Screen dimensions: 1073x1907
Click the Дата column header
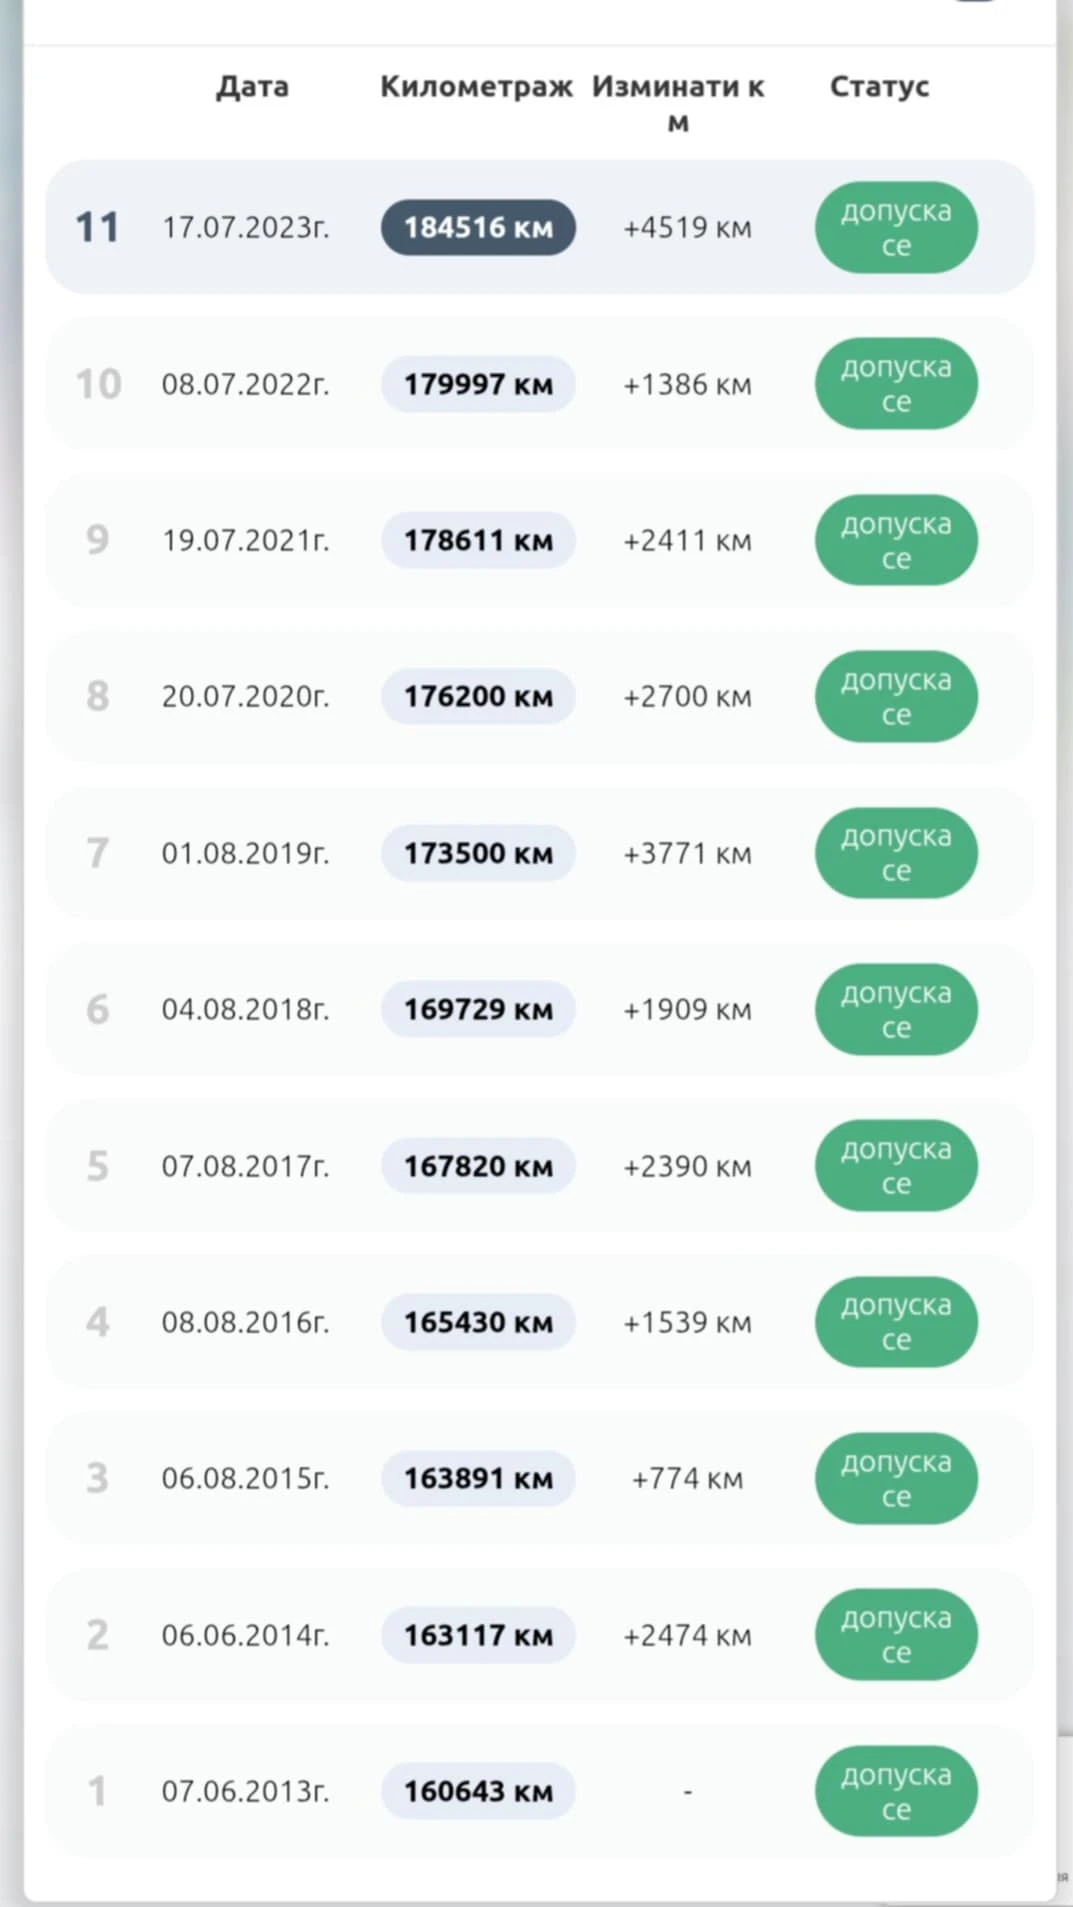click(252, 86)
